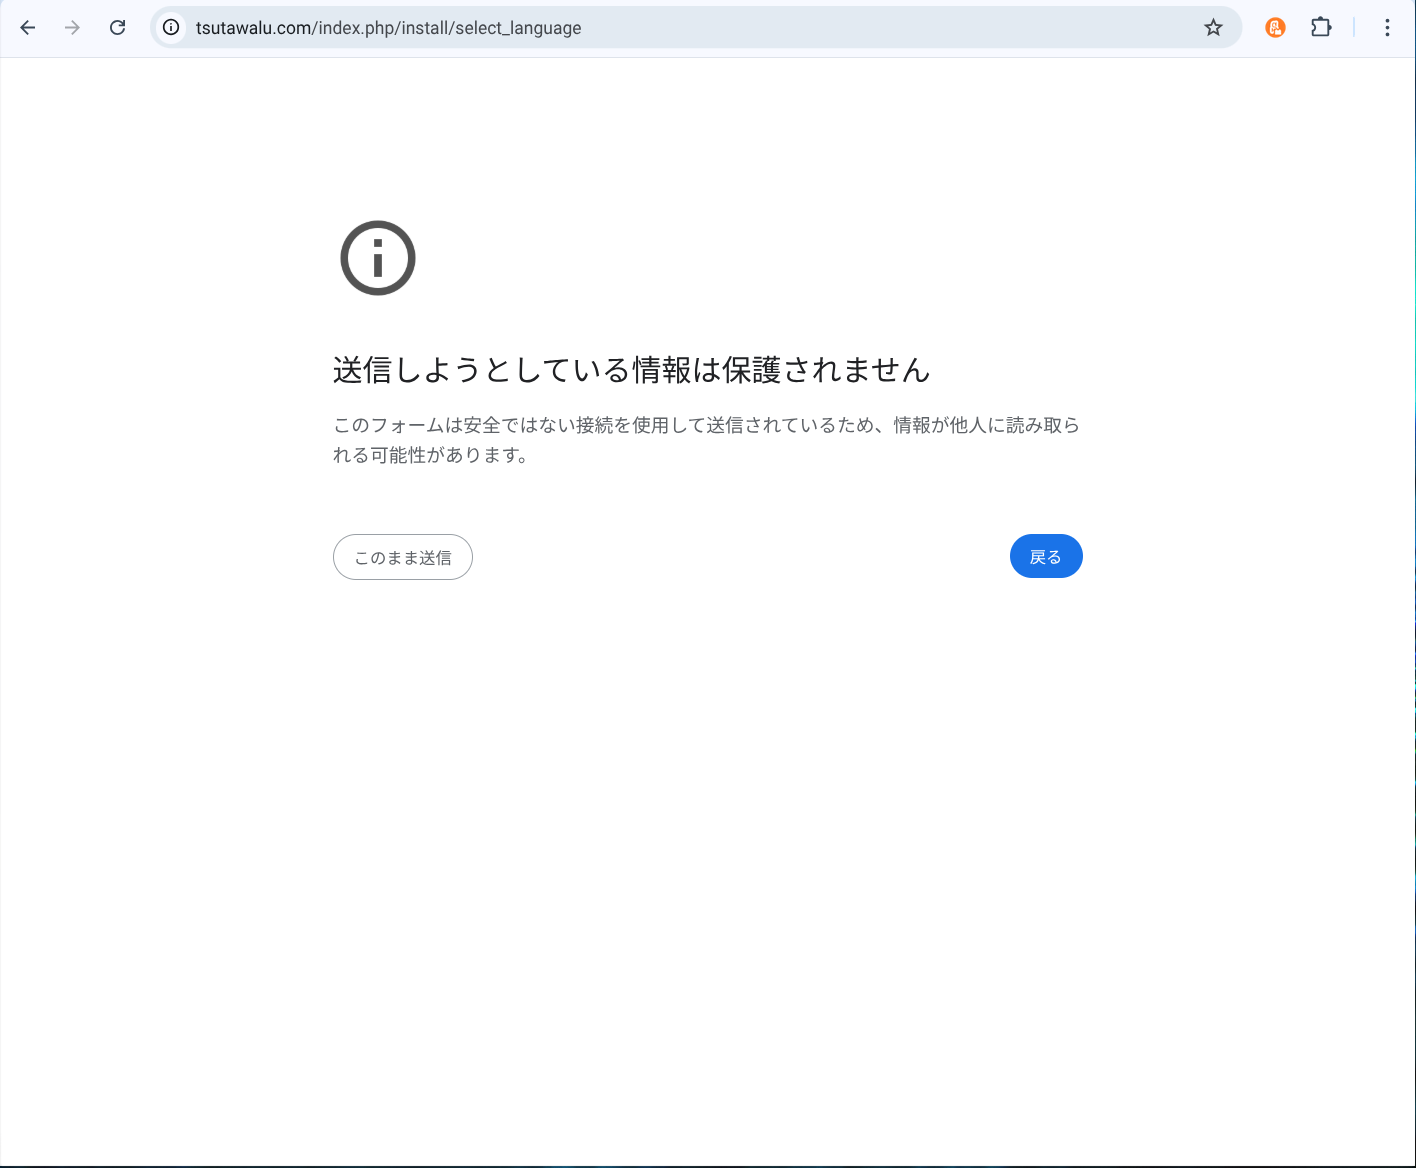This screenshot has width=1416, height=1168.
Task: Open the orange extension icon in the toolbar
Action: click(x=1275, y=28)
